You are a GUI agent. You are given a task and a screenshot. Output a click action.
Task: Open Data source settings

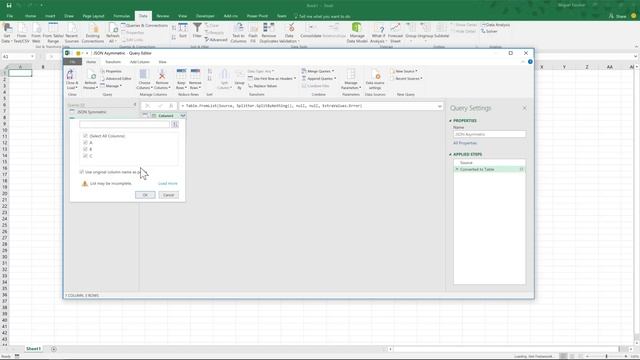coord(375,79)
